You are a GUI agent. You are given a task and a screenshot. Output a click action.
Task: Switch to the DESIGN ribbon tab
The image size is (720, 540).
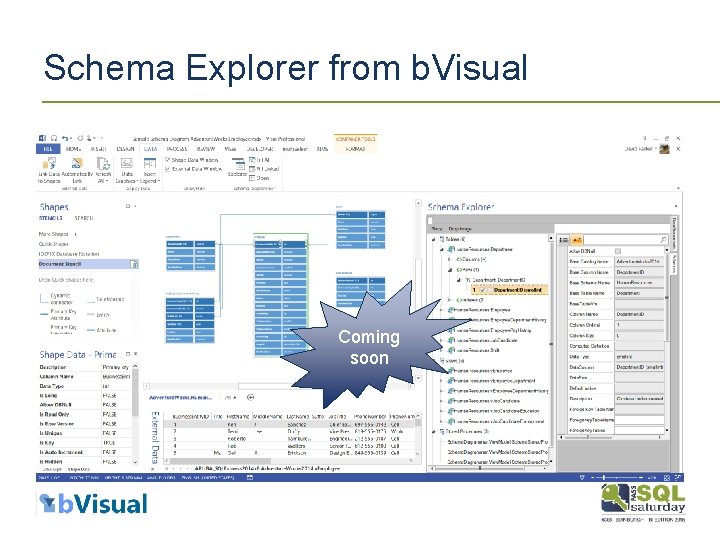coord(125,149)
